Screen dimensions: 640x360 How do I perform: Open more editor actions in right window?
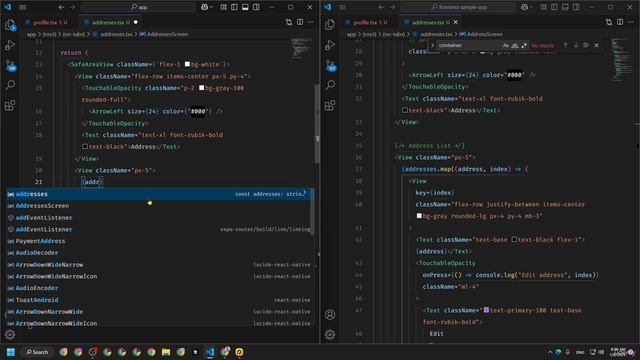pos(631,22)
